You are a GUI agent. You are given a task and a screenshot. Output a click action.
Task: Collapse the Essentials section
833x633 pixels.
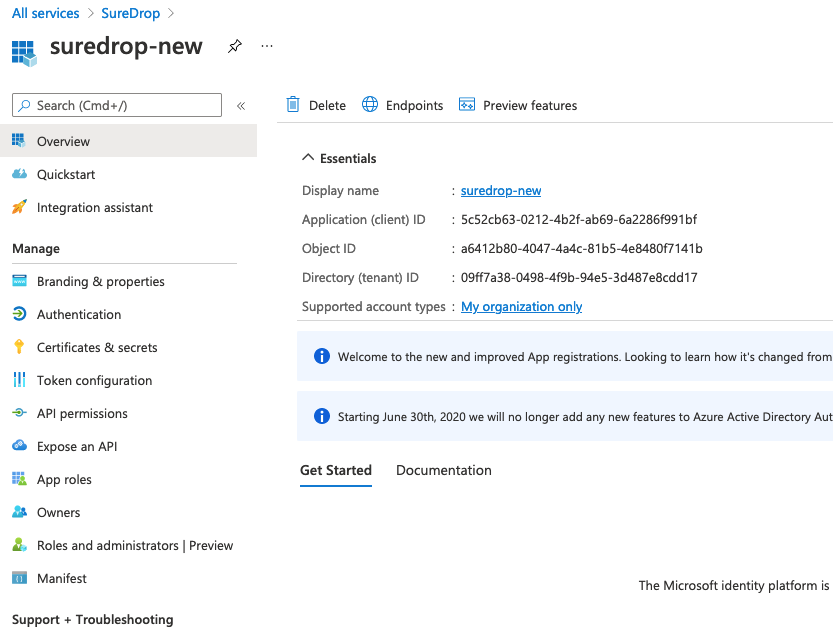click(x=308, y=158)
